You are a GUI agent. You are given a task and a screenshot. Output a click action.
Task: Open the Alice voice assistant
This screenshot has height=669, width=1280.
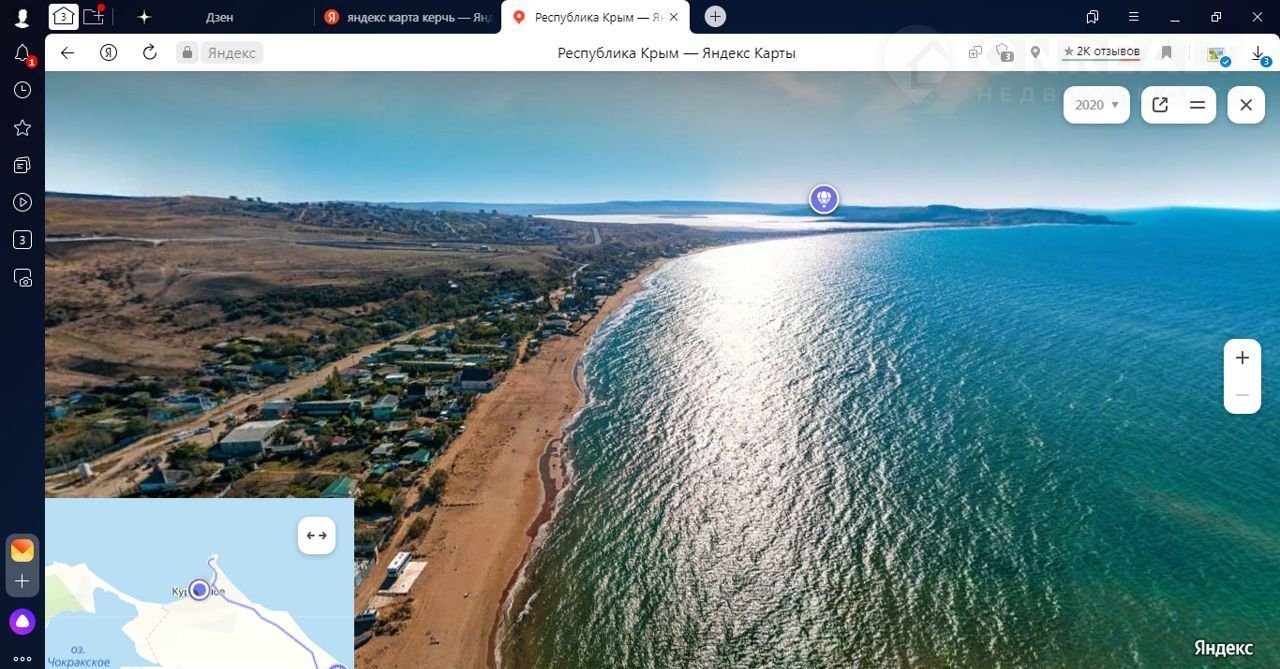coord(22,622)
